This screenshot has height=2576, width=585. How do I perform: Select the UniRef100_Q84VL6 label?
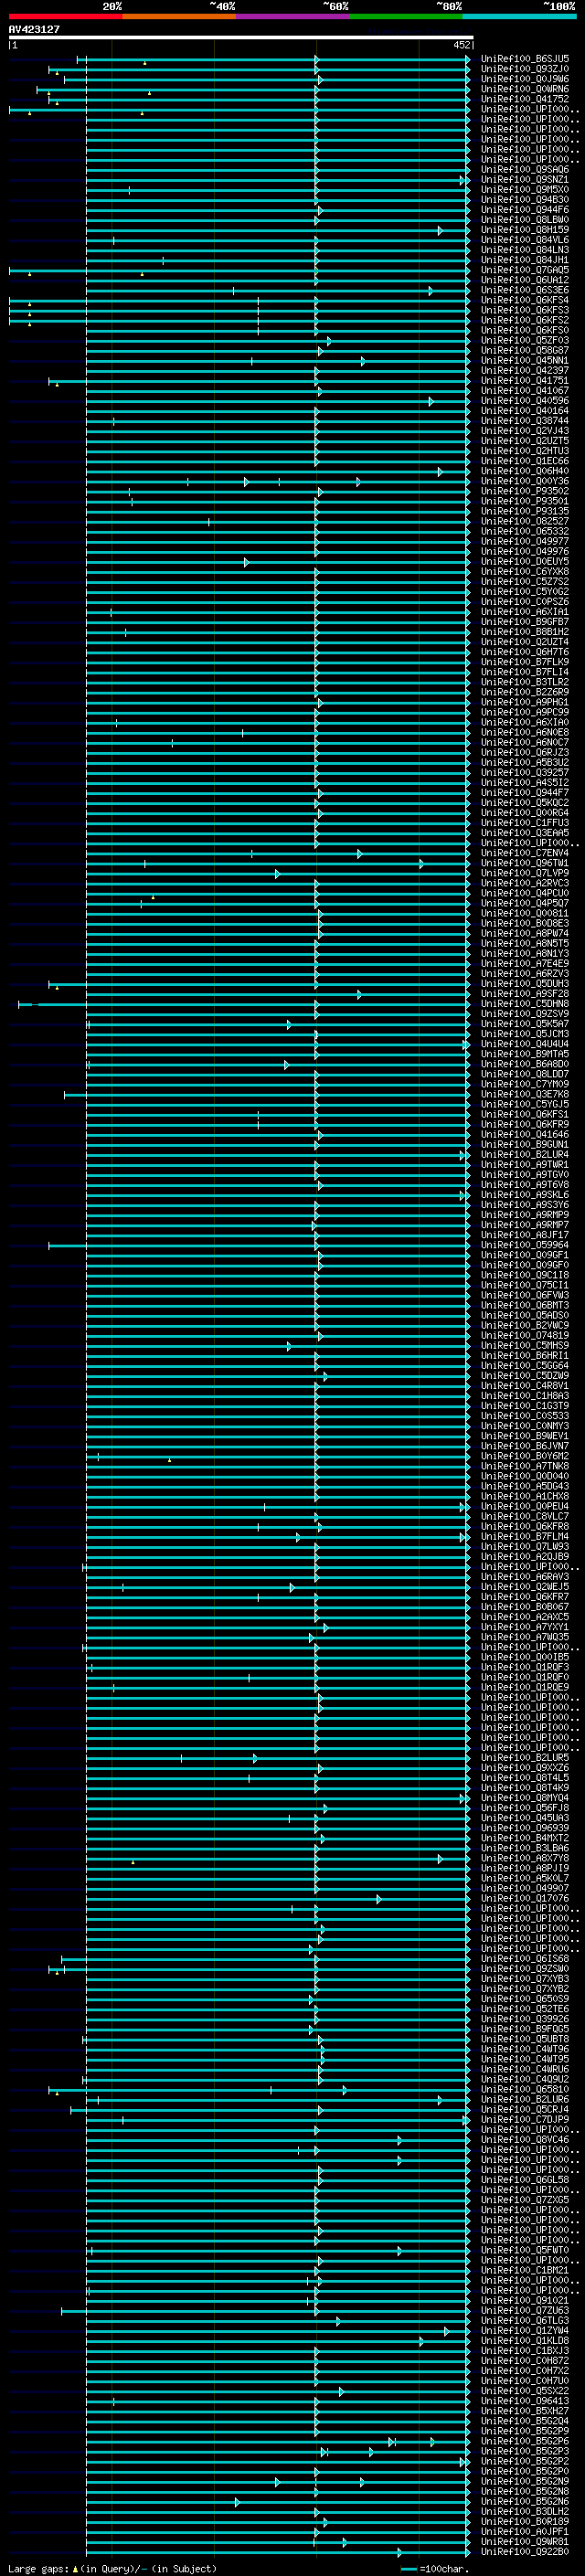[525, 240]
